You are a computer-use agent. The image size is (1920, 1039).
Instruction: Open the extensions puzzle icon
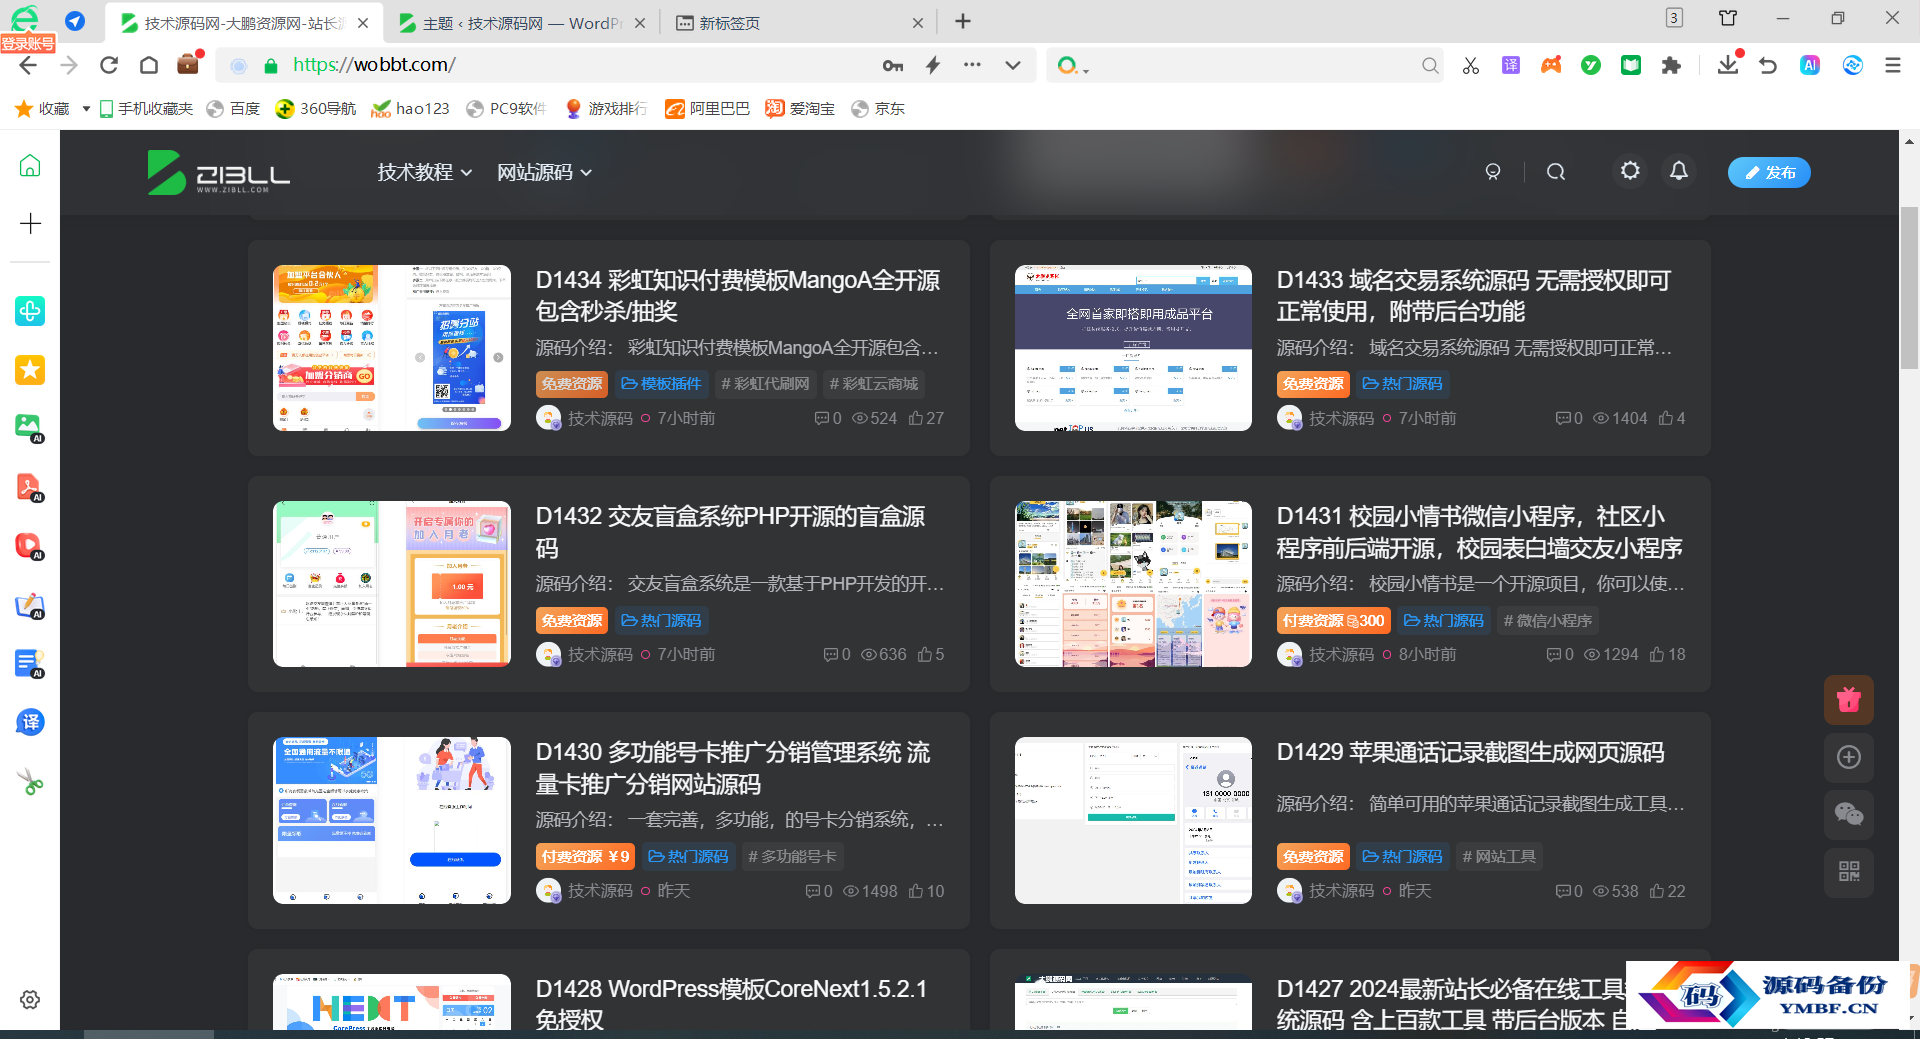(x=1671, y=65)
